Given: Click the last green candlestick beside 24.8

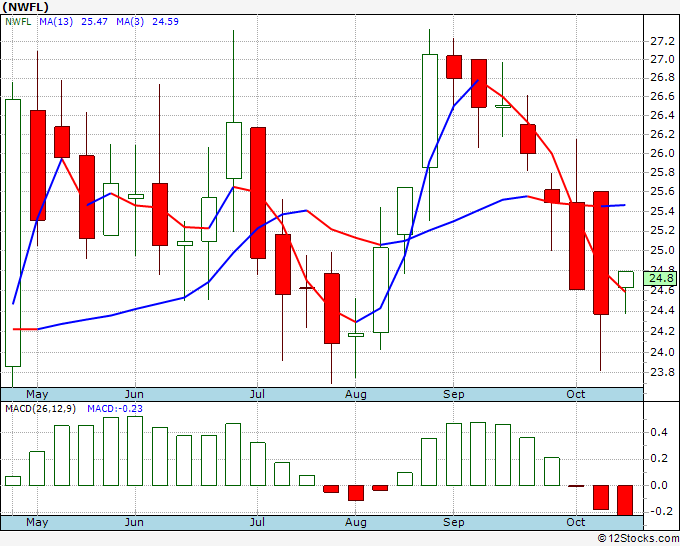Looking at the screenshot, I should click(625, 279).
